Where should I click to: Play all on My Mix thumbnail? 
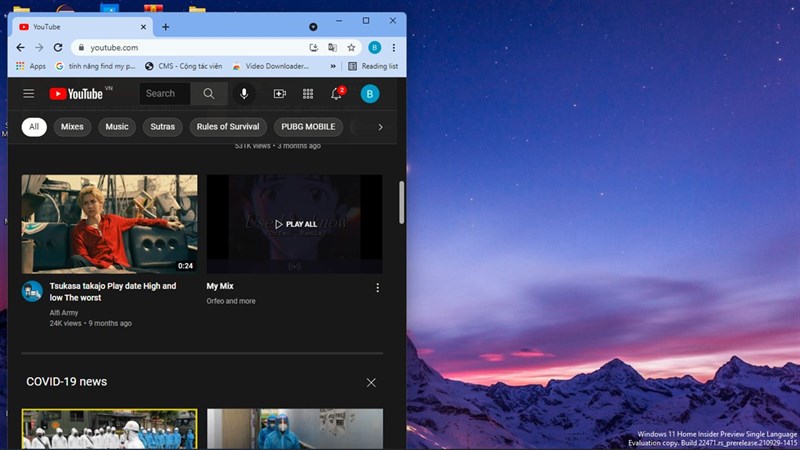[295, 224]
